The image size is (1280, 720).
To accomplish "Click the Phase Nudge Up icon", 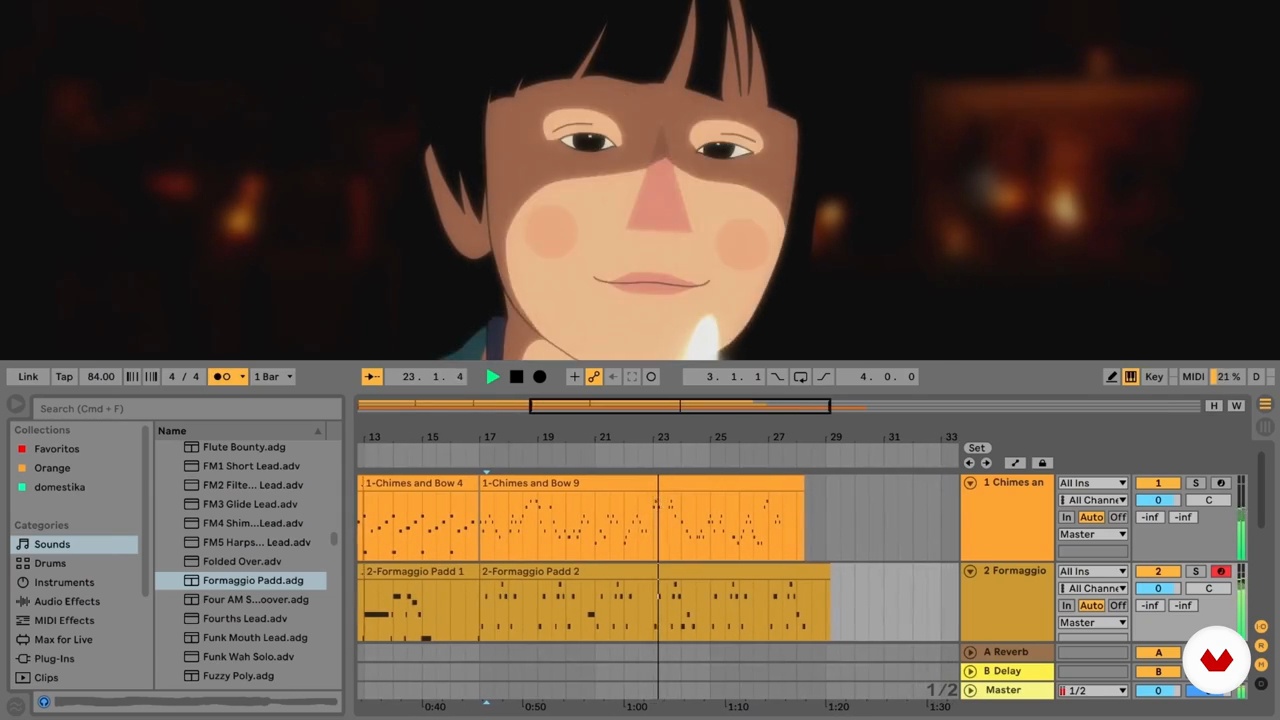I will coord(151,377).
